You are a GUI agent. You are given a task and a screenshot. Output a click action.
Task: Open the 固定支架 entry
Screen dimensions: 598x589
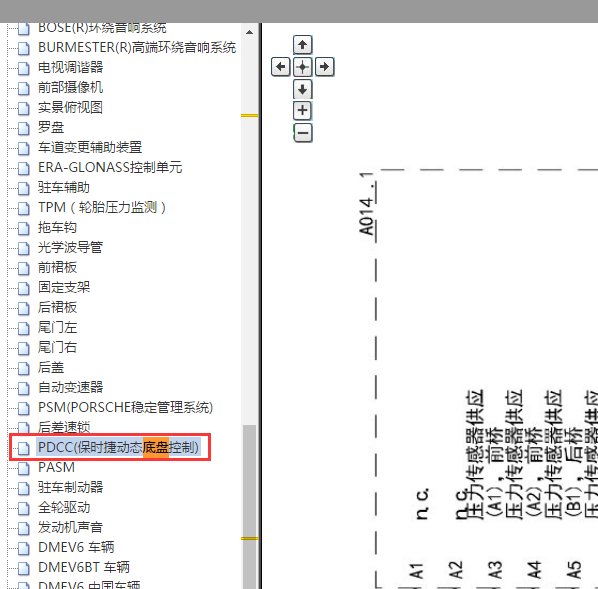[64, 287]
